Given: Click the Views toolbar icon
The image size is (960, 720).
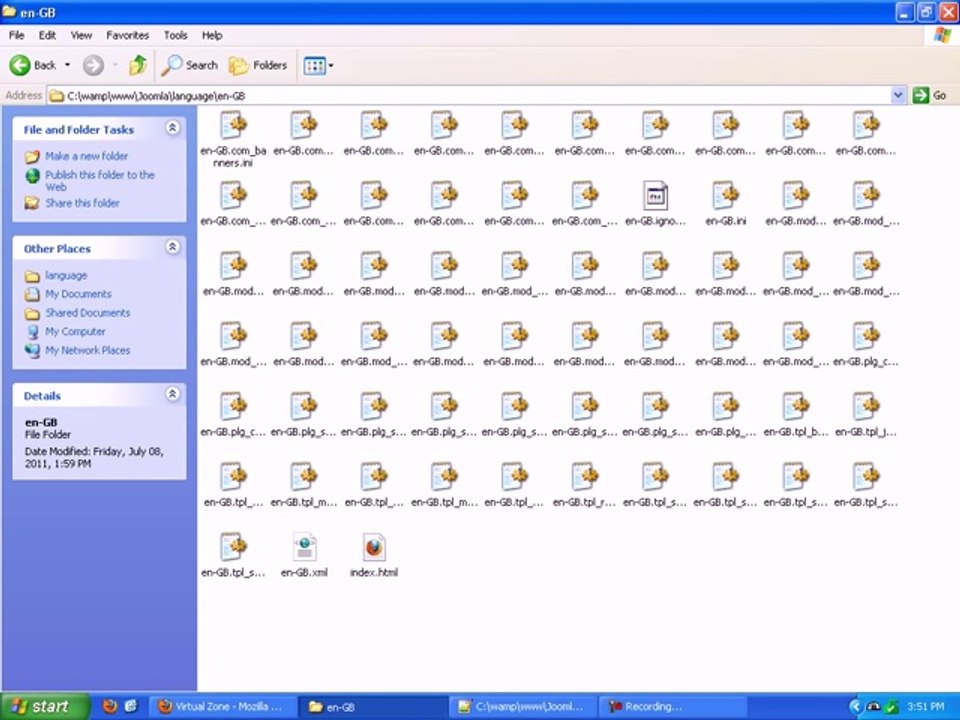Looking at the screenshot, I should 315,66.
